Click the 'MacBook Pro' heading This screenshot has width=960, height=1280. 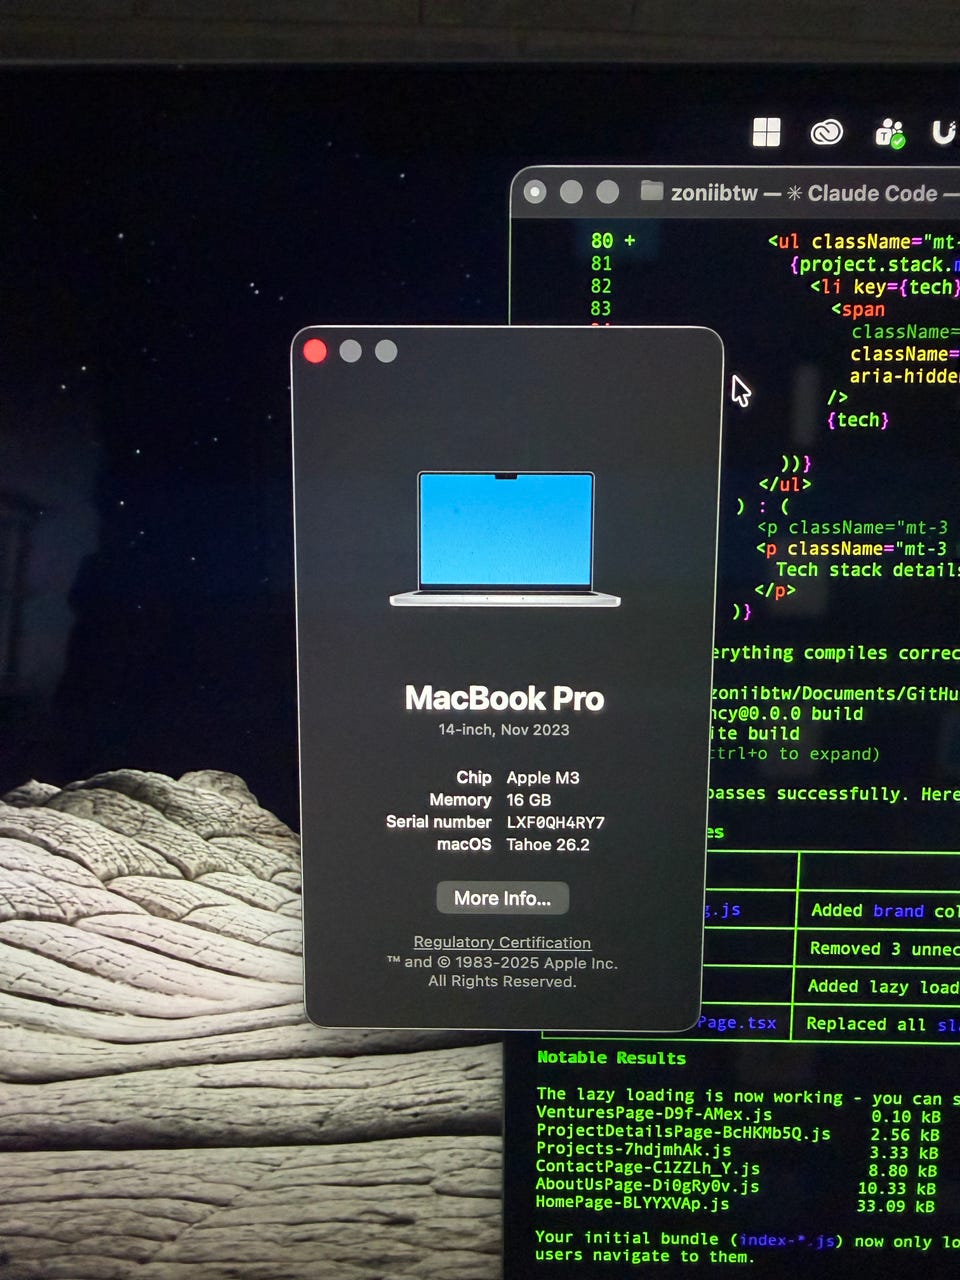click(x=504, y=698)
